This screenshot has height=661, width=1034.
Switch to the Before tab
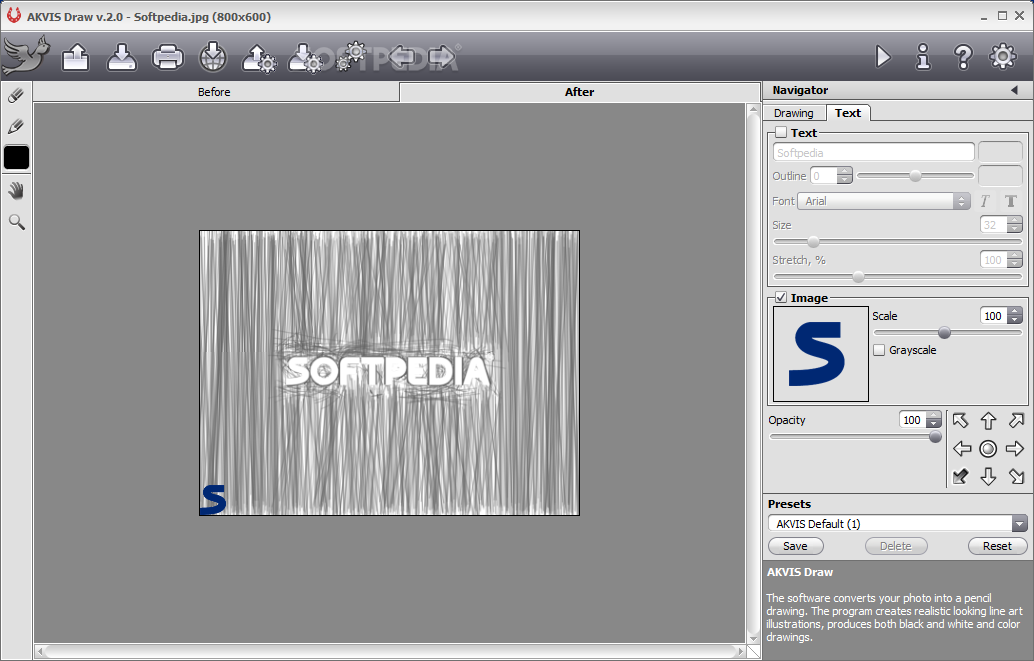tap(216, 92)
